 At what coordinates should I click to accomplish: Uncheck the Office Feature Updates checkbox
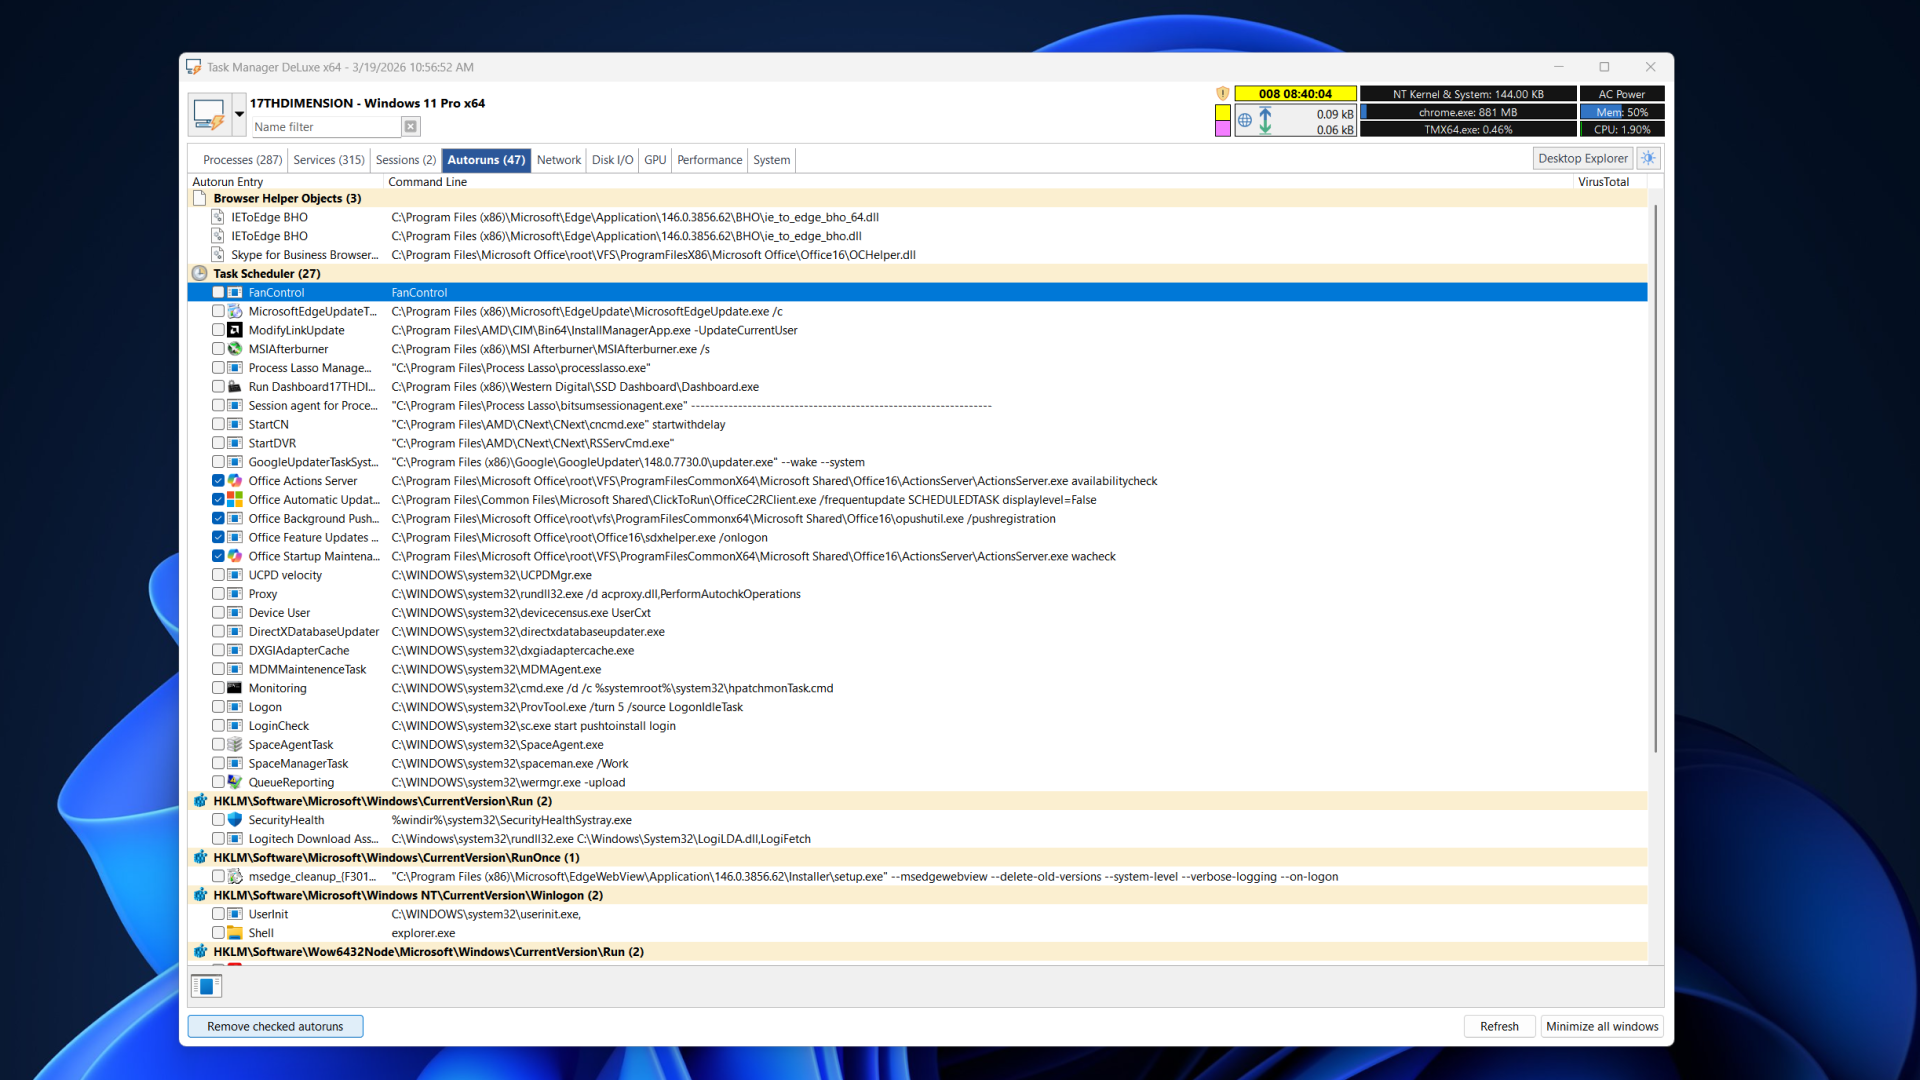(218, 537)
